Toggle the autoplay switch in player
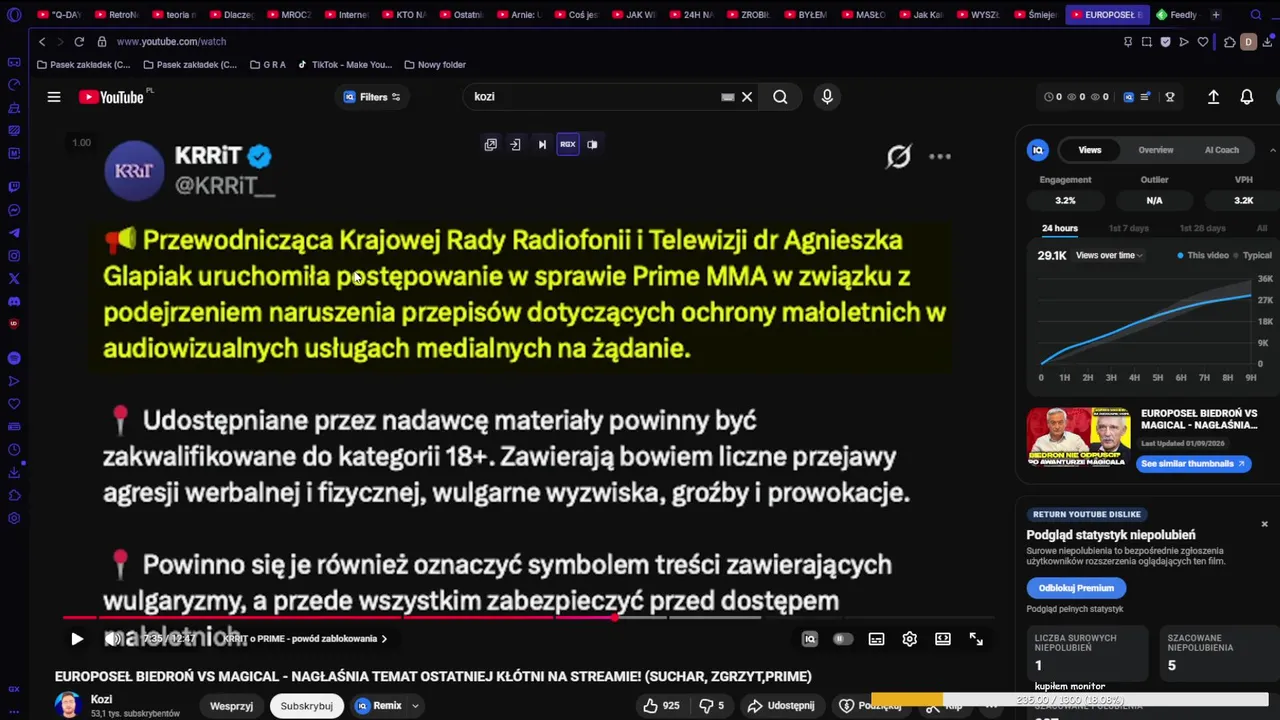Viewport: 1280px width, 720px height. 843,639
